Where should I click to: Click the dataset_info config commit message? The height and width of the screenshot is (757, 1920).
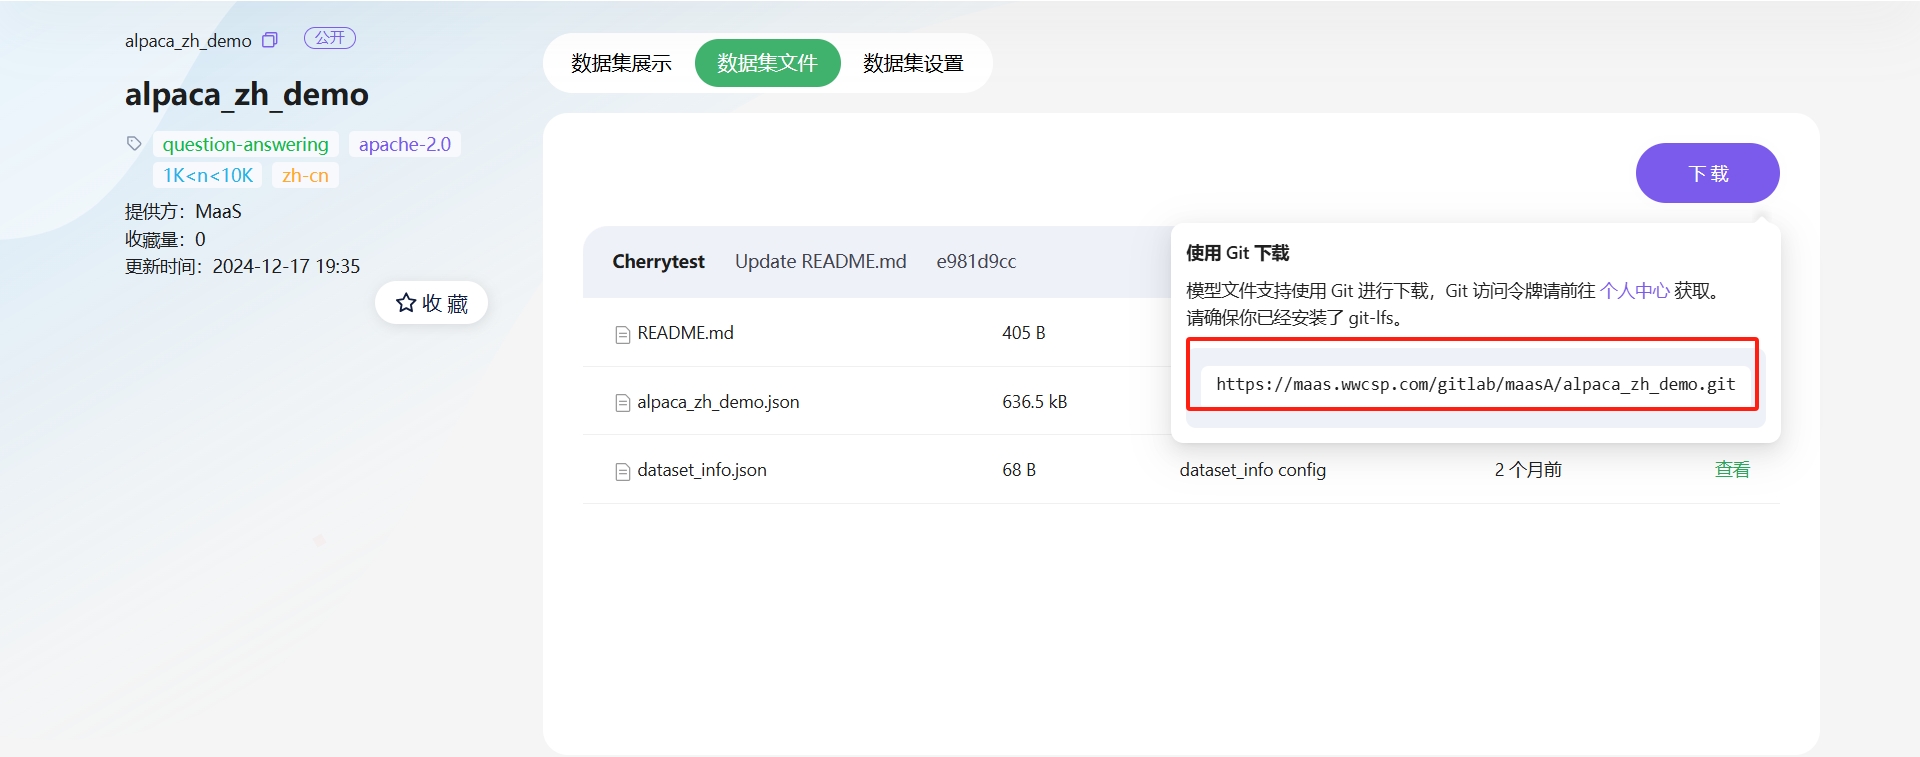coord(1252,470)
